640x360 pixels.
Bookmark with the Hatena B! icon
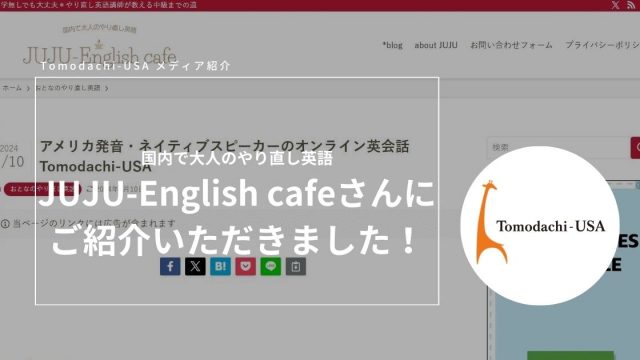220,267
